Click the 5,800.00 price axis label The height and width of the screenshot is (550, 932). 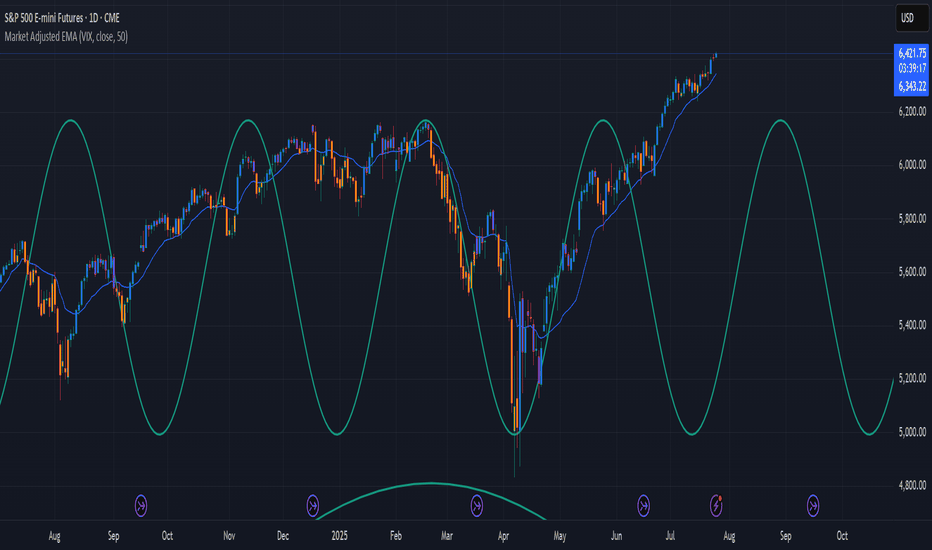pos(912,218)
